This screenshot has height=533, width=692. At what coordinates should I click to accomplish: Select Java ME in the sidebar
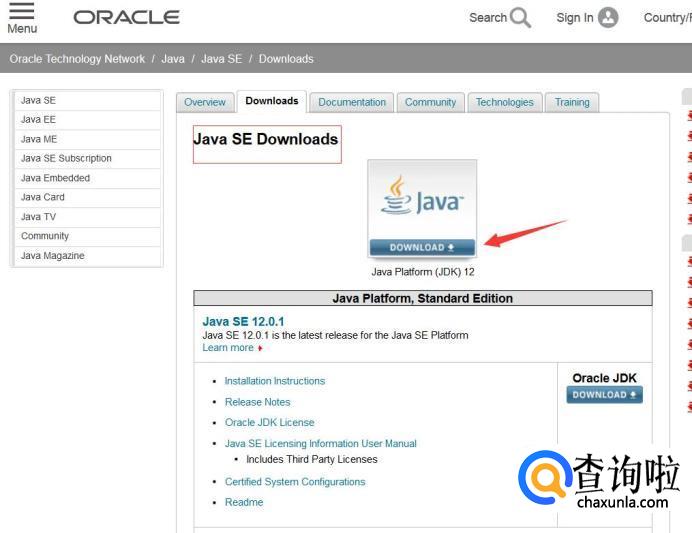(87, 139)
